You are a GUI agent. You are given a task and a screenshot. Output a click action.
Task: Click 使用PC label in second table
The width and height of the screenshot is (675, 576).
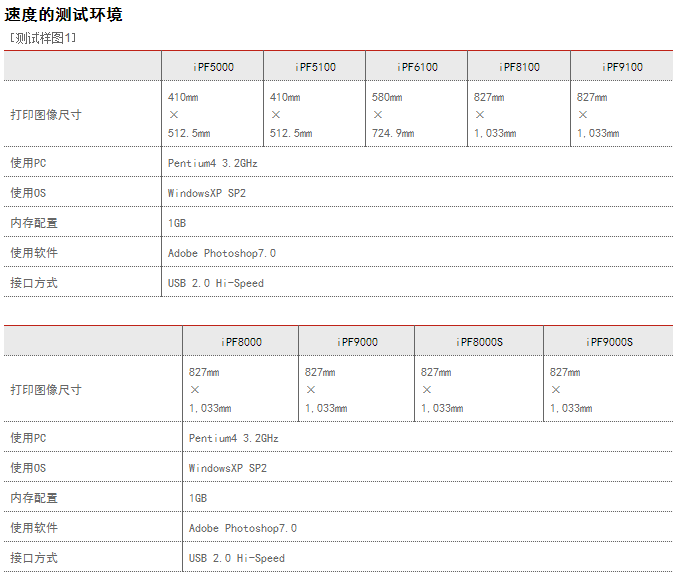(28, 438)
